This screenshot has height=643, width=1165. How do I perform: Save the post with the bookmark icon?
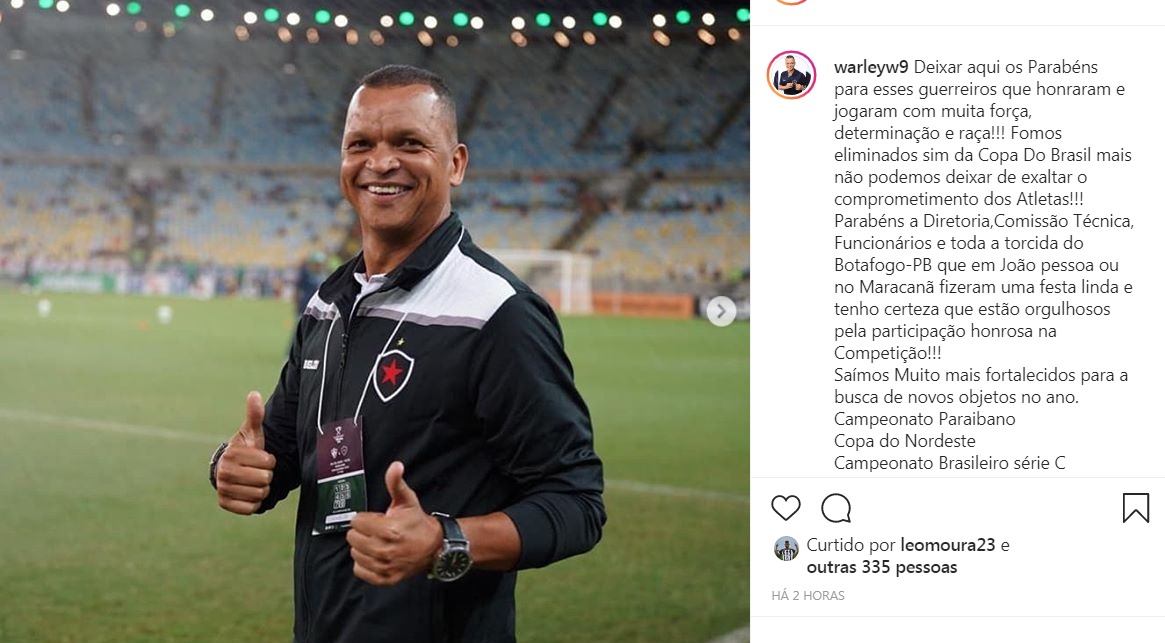[x=1135, y=508]
